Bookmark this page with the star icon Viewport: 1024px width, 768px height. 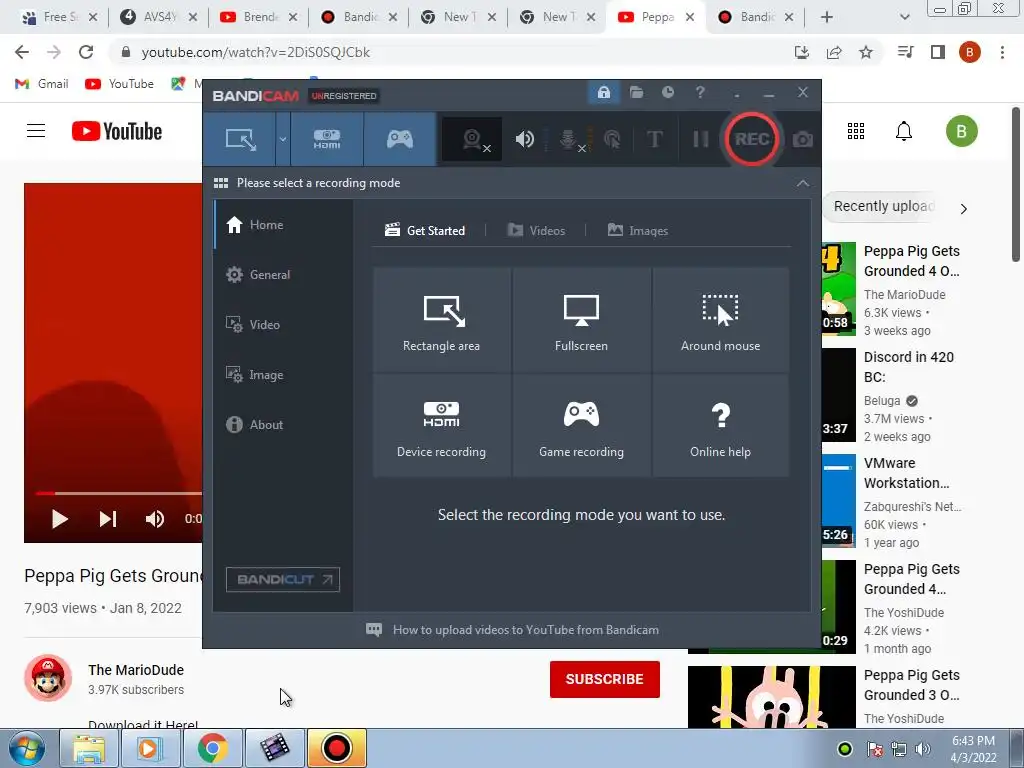click(866, 52)
